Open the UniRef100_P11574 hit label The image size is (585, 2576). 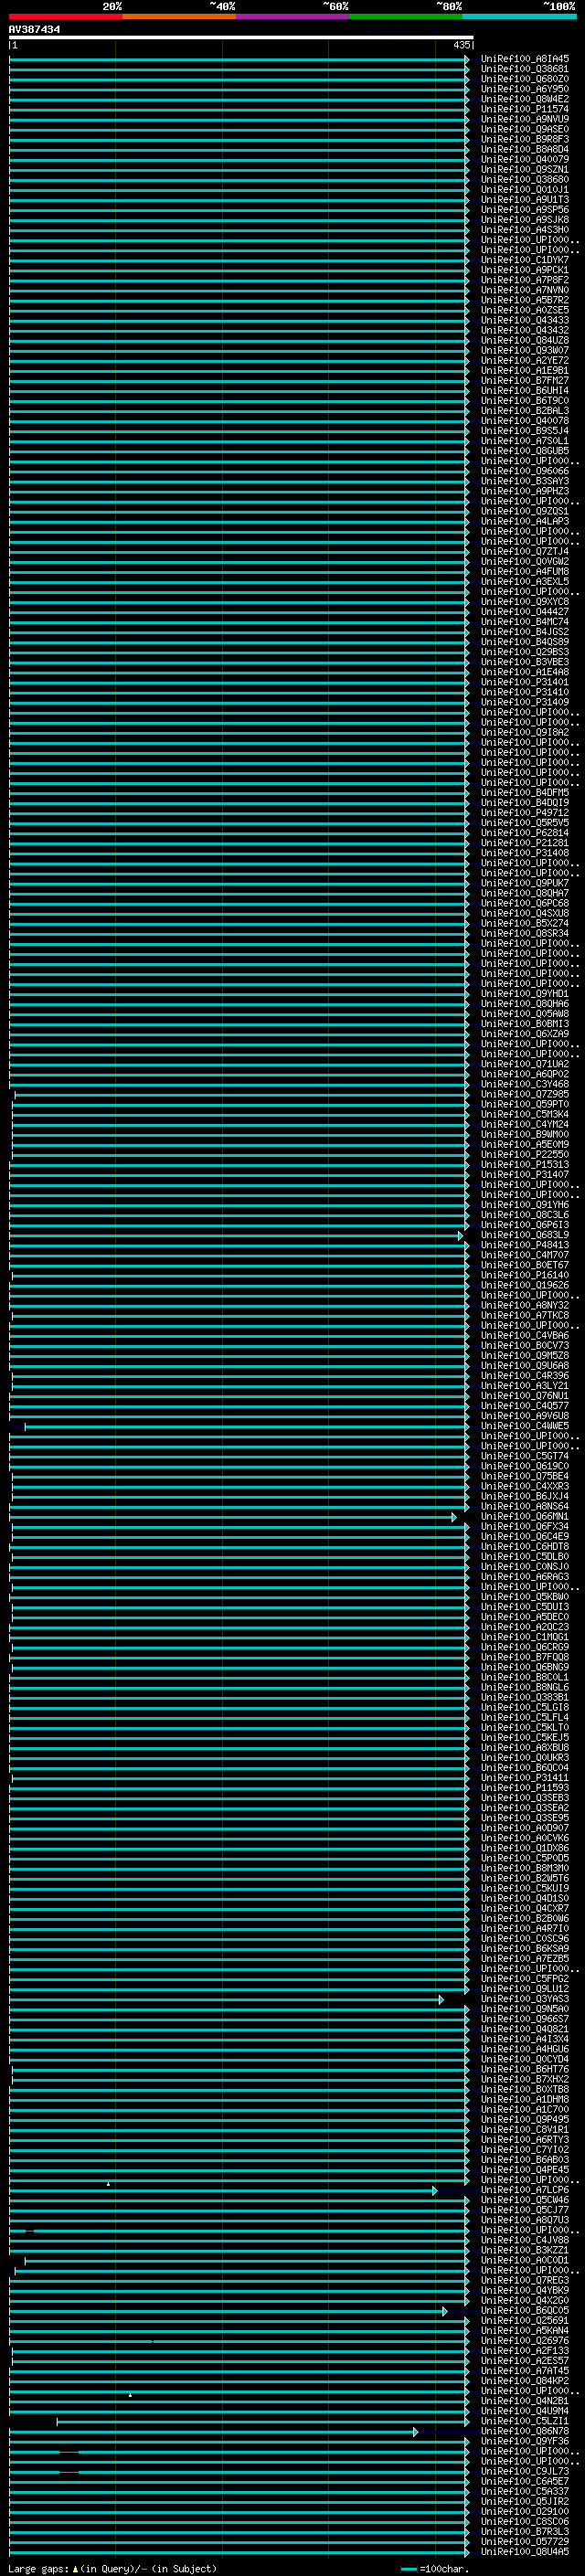pyautogui.click(x=525, y=109)
